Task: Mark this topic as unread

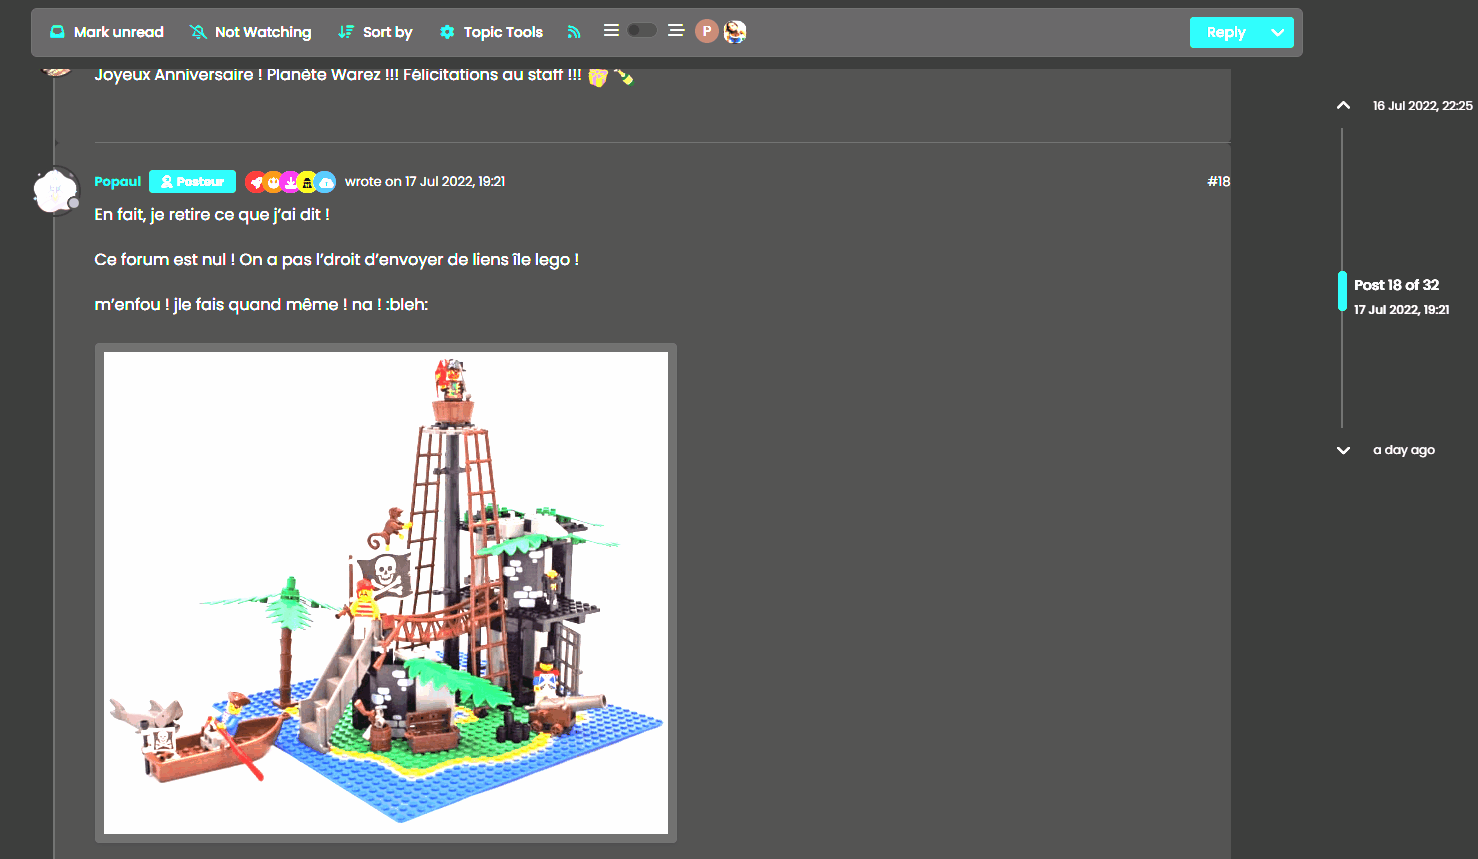Action: coord(107,32)
